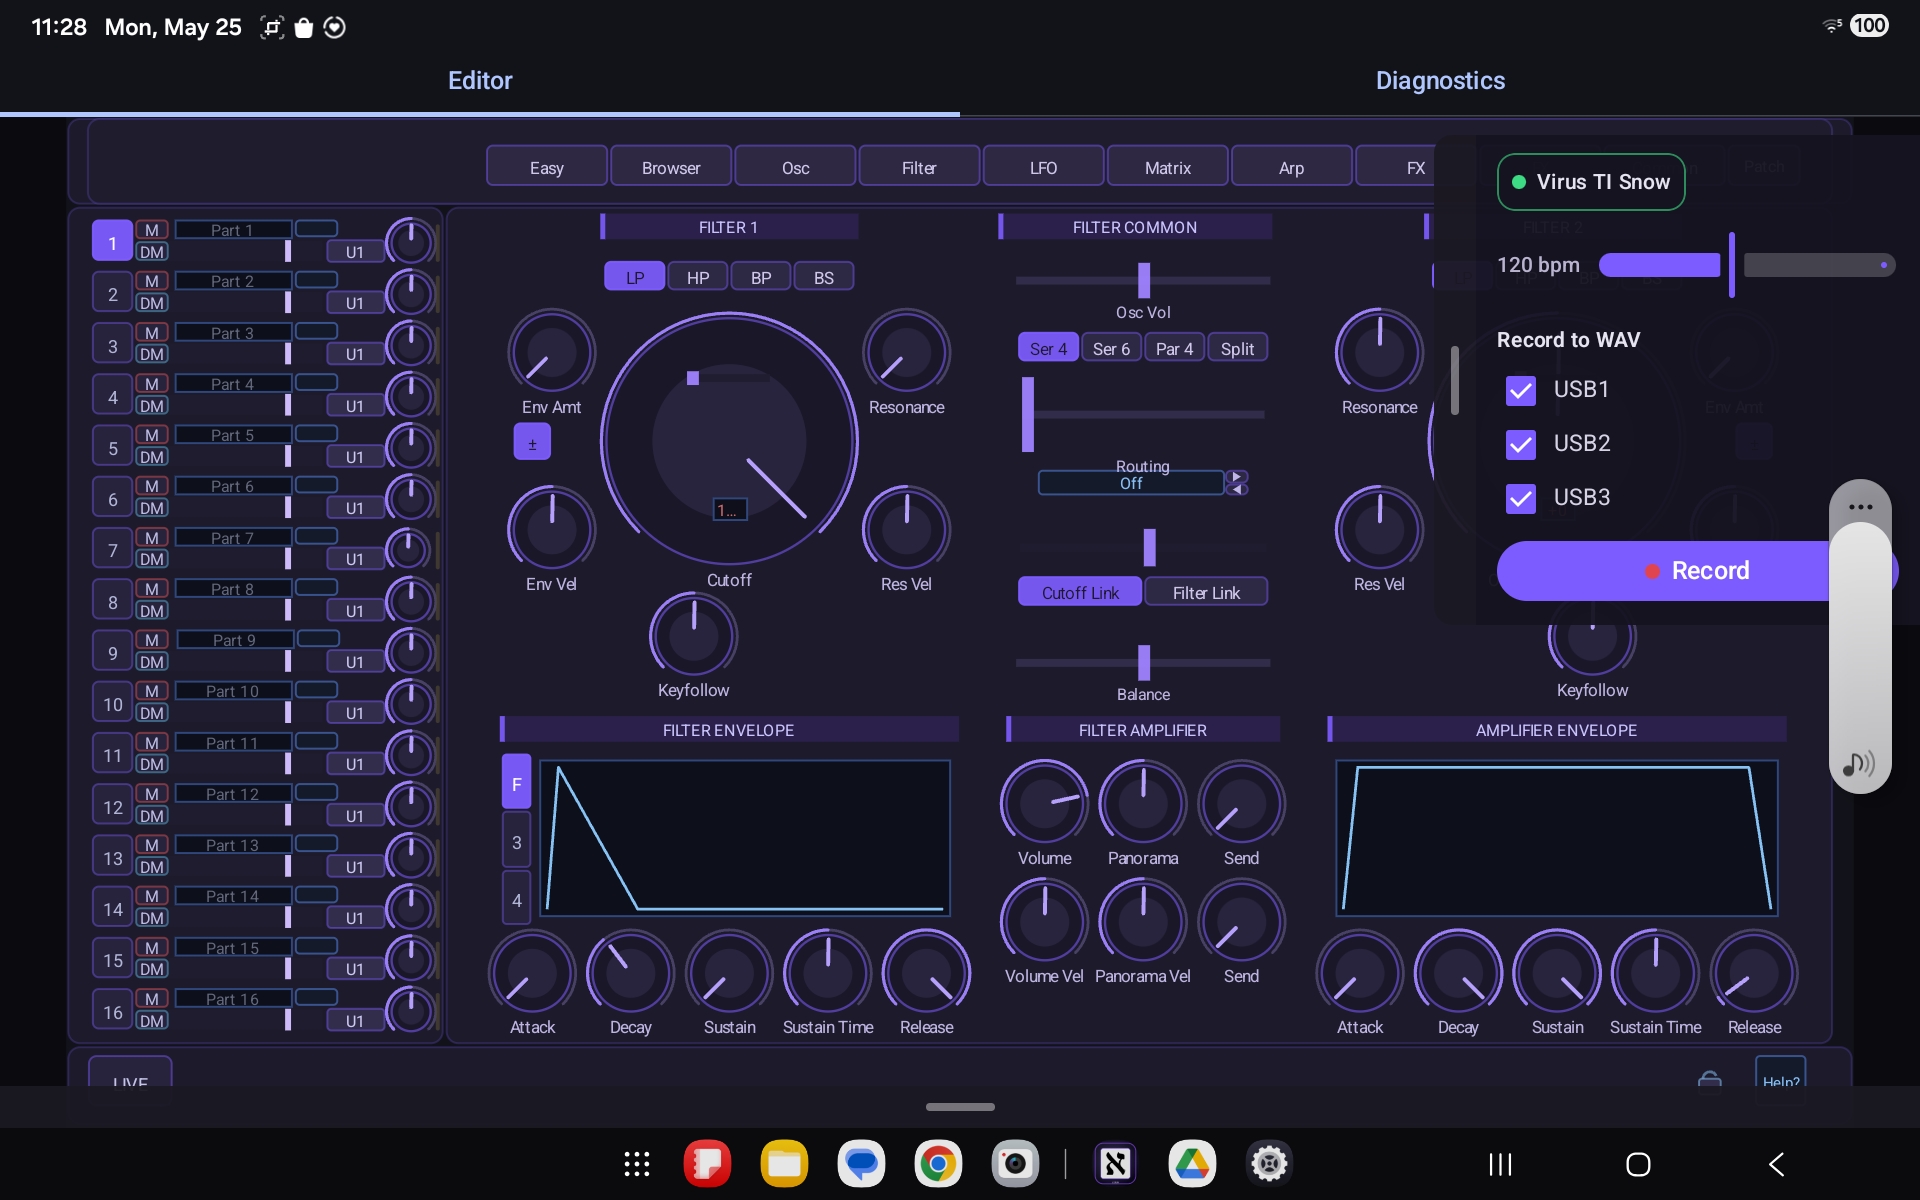The image size is (1920, 1200).
Task: Click the Osc Vol slider handle
Action: point(1144,280)
